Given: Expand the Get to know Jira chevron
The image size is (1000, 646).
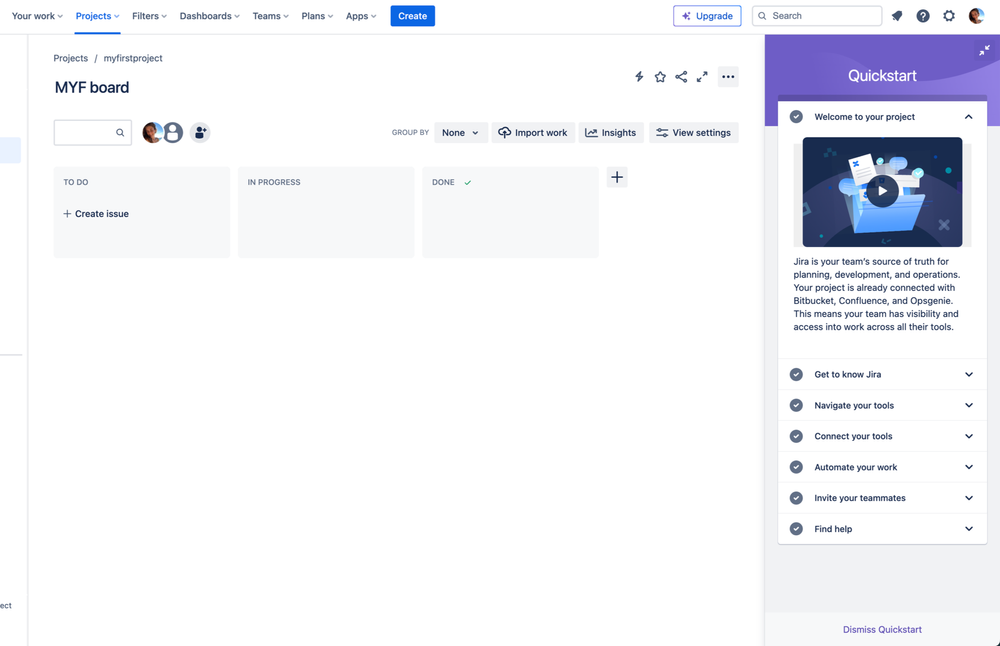Looking at the screenshot, I should [x=968, y=374].
